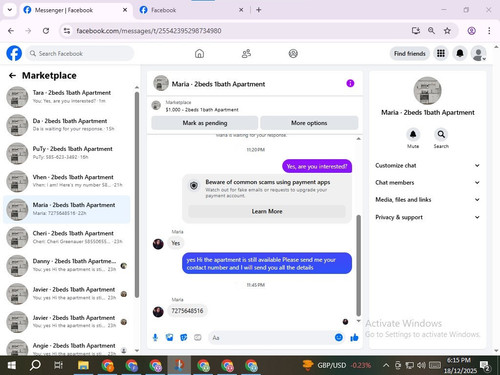Mute the Maria conversation
Viewport: 500px width, 375px height.
(x=413, y=134)
